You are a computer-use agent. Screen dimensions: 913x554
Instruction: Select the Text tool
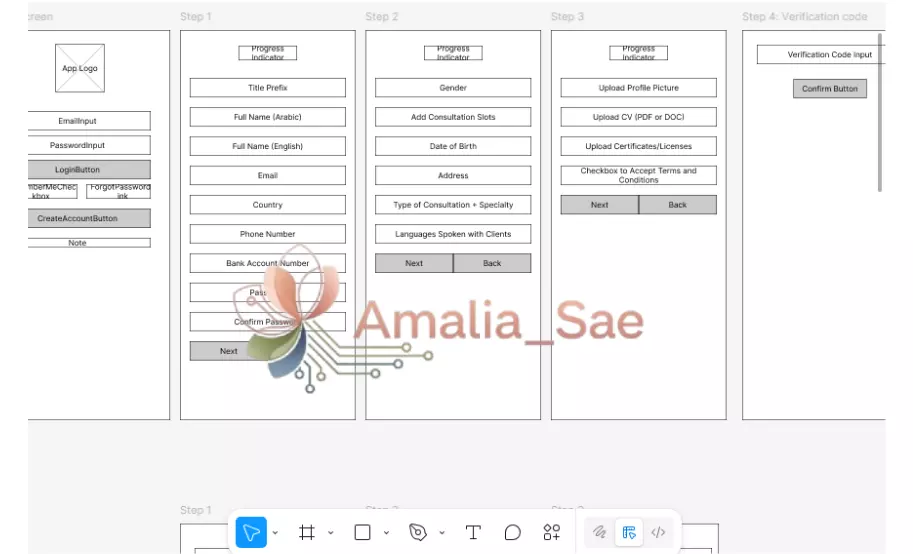coord(473,532)
